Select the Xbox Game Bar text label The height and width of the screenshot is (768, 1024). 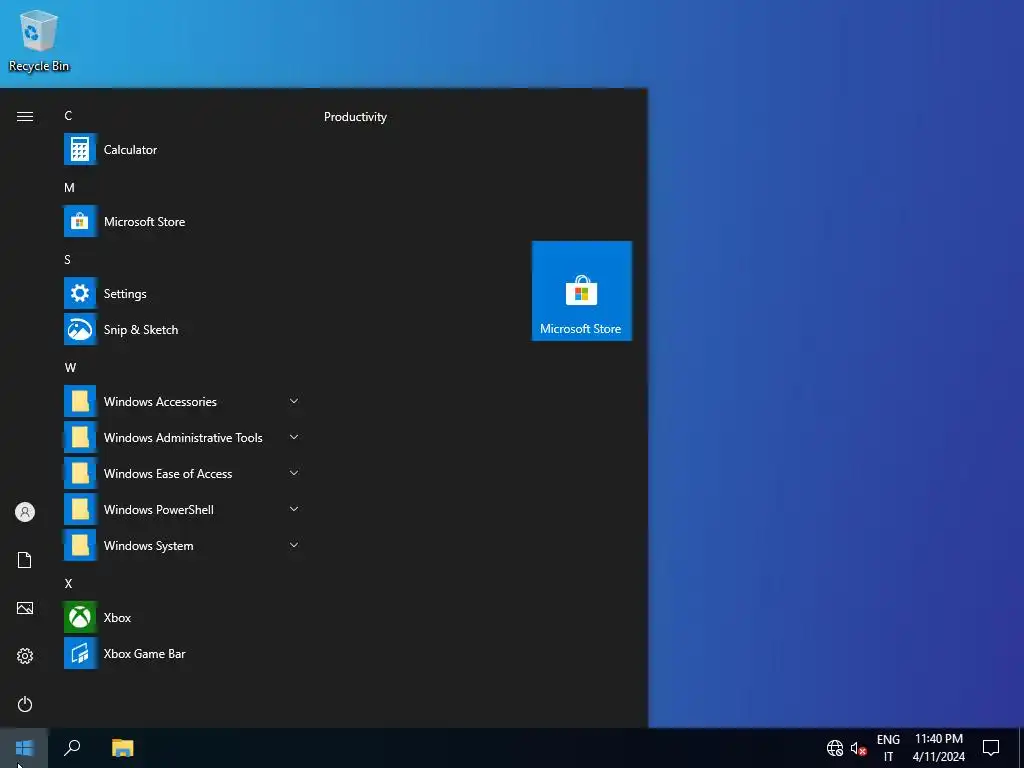click(x=144, y=653)
